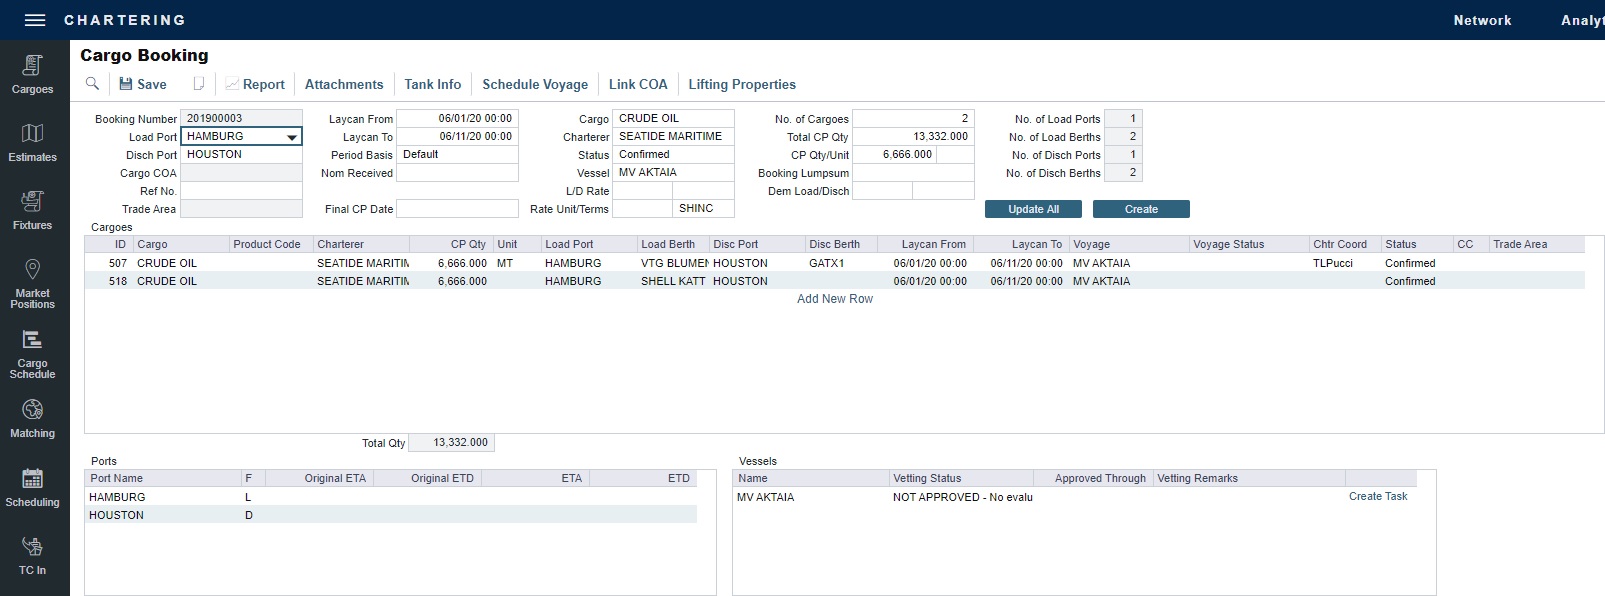Open Market Positions from sidebar
Viewport: 1605px width, 596px height.
click(x=33, y=283)
